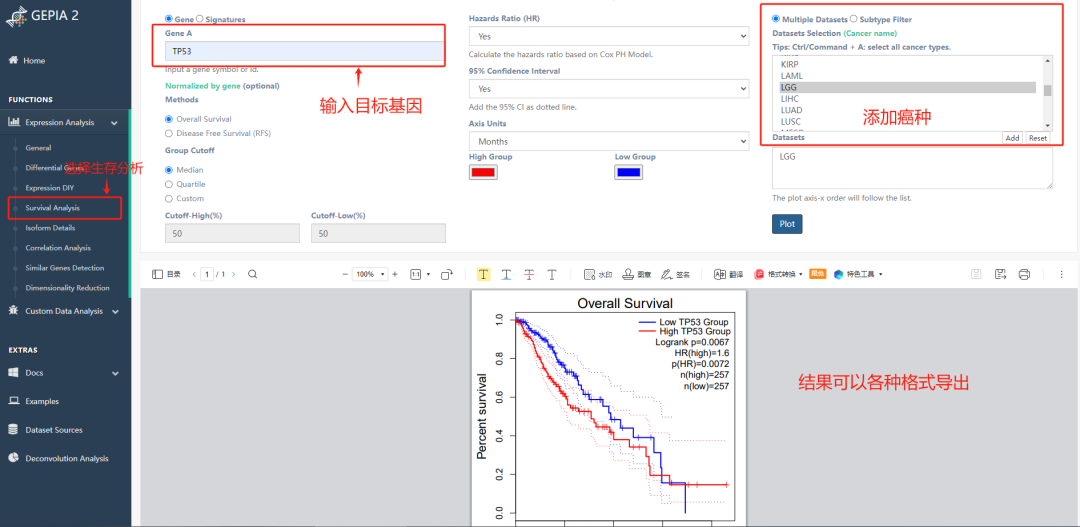Viewport: 1080px width, 527px height.
Task: Select Subtype Filter radio option
Action: point(853,19)
